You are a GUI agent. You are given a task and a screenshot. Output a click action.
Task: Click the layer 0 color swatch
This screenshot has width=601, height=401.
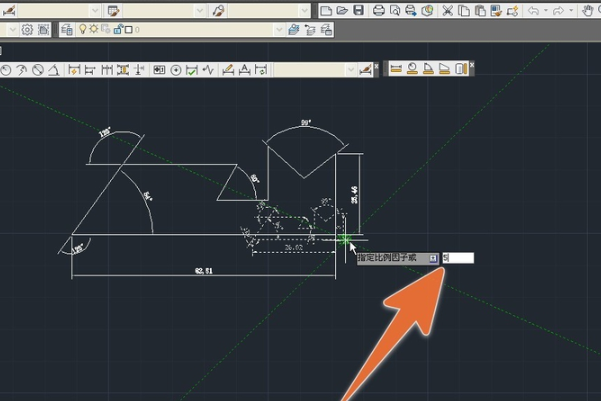129,30
